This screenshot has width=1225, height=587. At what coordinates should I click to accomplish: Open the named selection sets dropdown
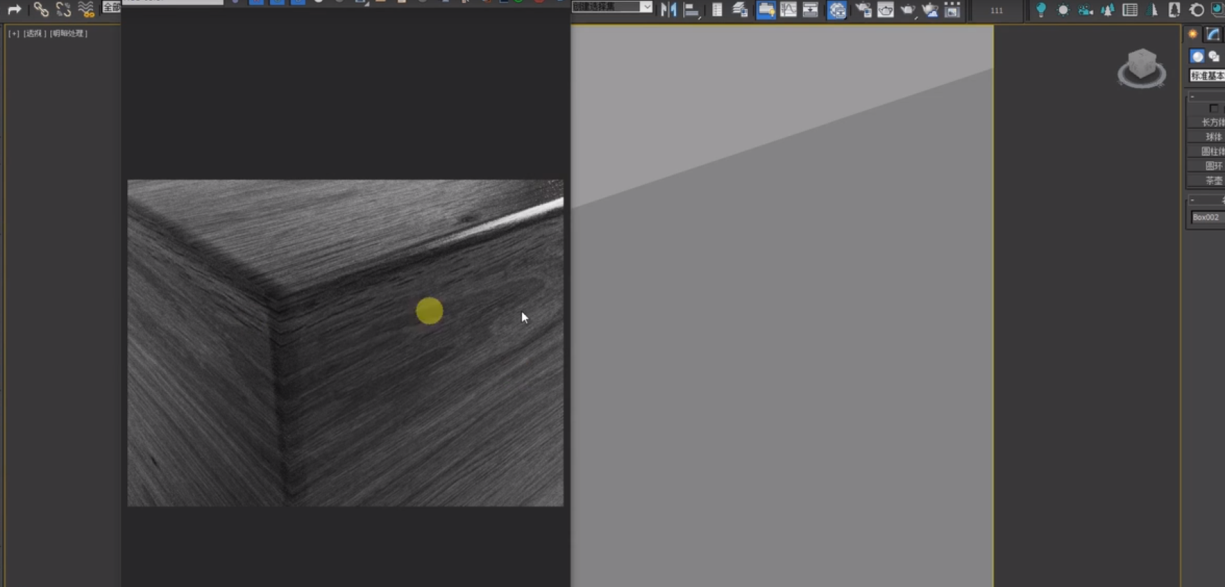click(645, 7)
